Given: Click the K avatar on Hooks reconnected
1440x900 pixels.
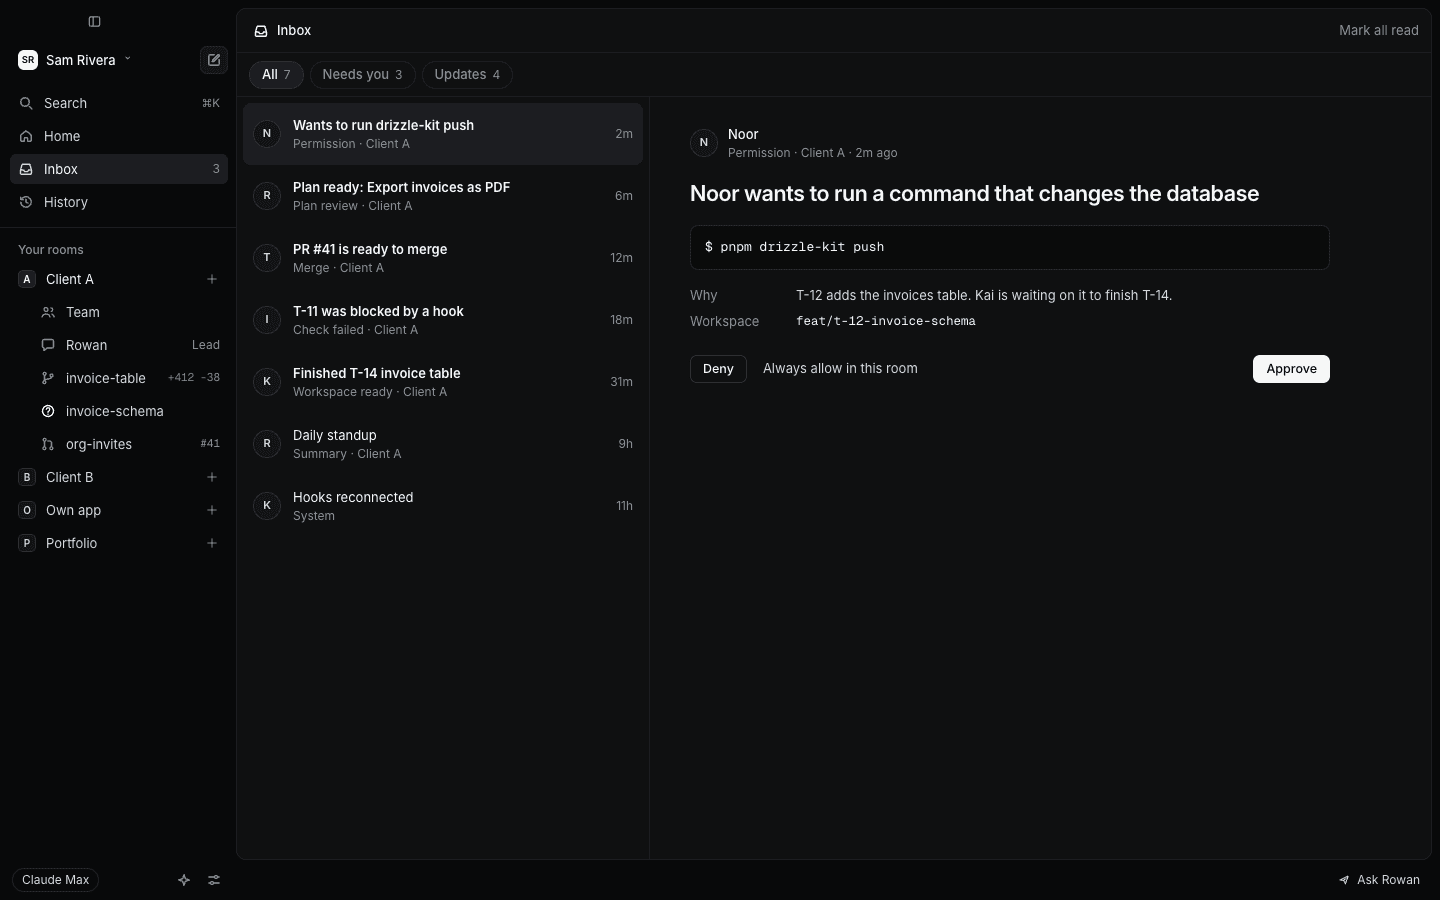Looking at the screenshot, I should (267, 505).
